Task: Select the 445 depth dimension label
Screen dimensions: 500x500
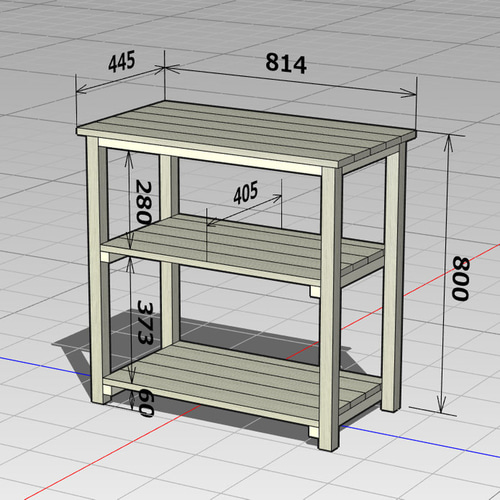Action: pyautogui.click(x=122, y=61)
